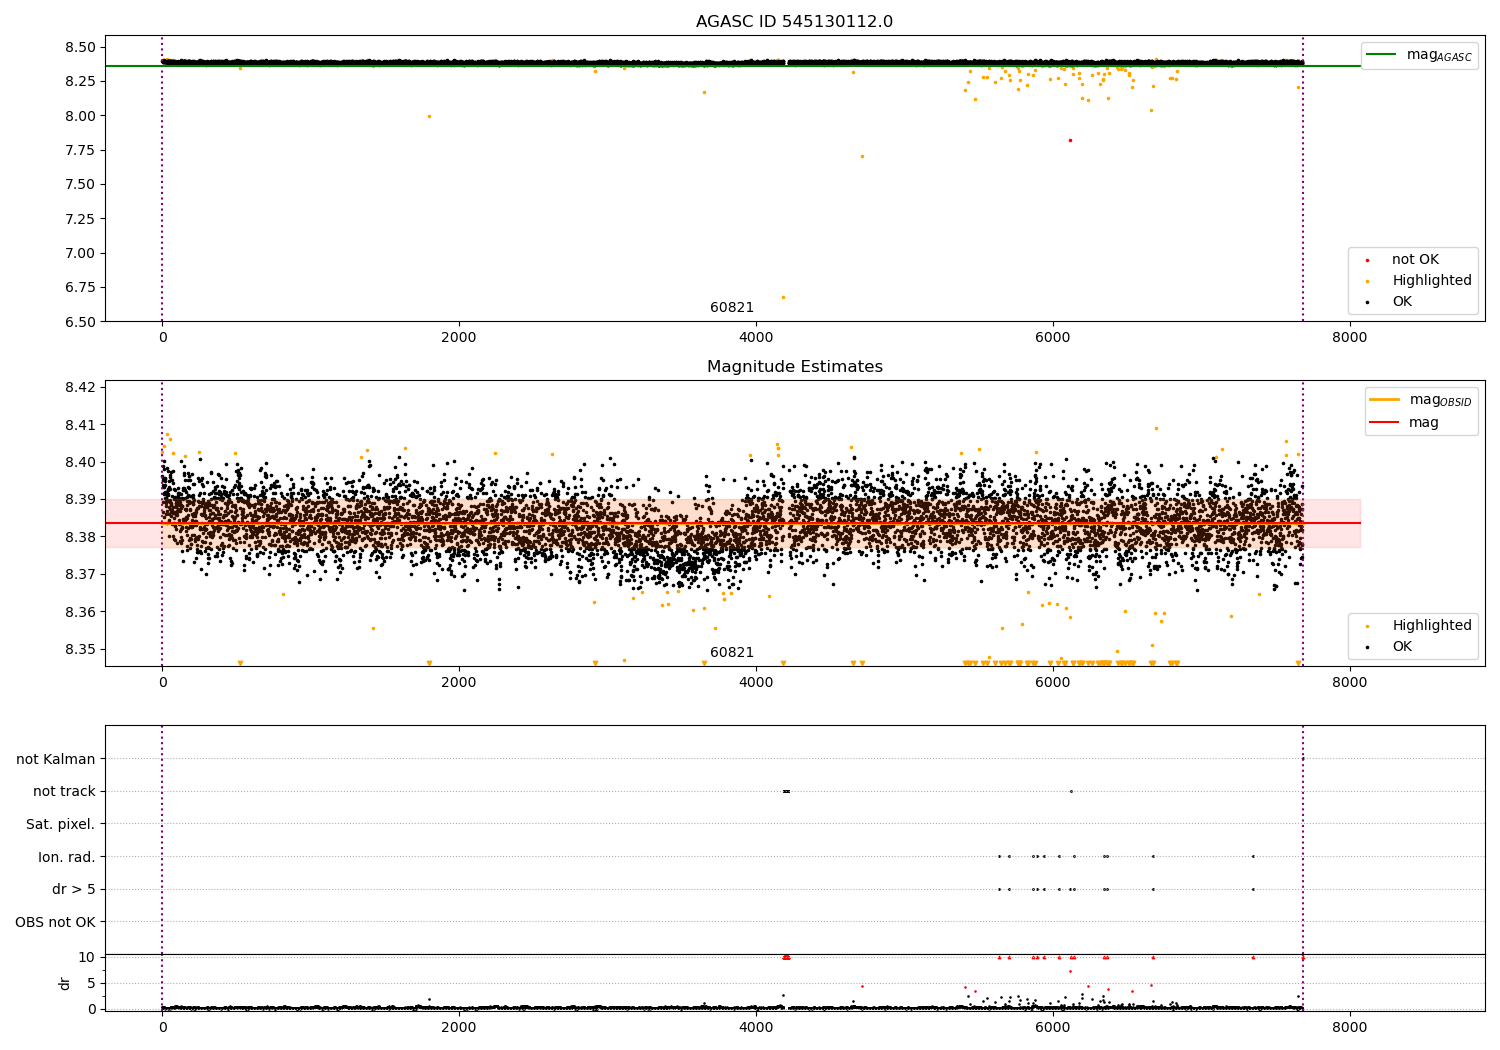Click the 'Magnitude Estimates' plot title
Screen dimensions: 1500x1050
tap(794, 367)
